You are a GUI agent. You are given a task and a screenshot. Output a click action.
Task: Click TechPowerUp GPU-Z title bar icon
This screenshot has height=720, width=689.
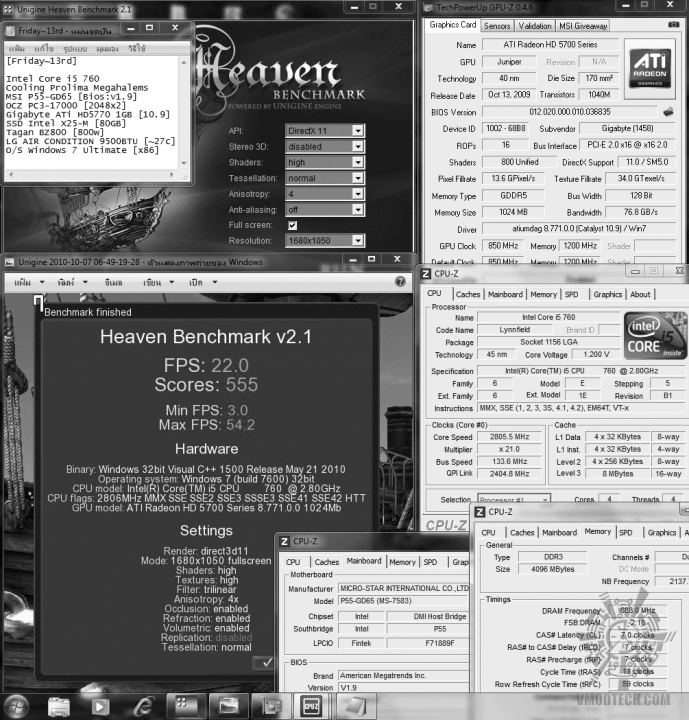[428, 7]
